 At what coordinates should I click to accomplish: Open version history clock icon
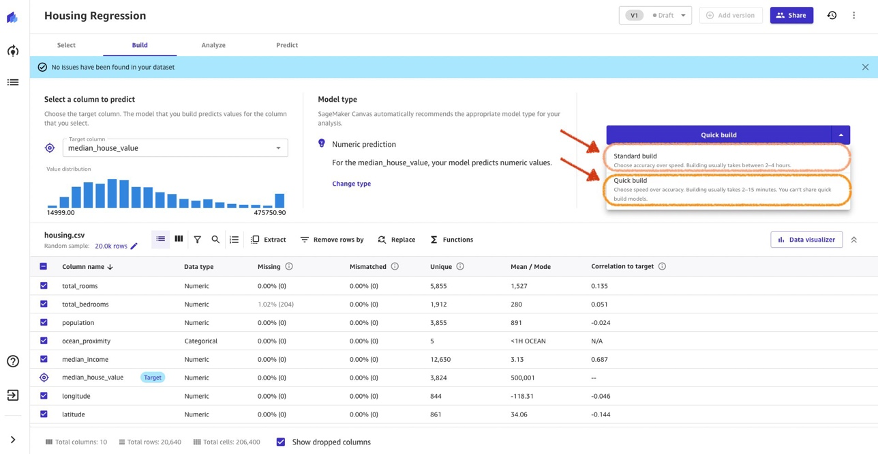[832, 15]
